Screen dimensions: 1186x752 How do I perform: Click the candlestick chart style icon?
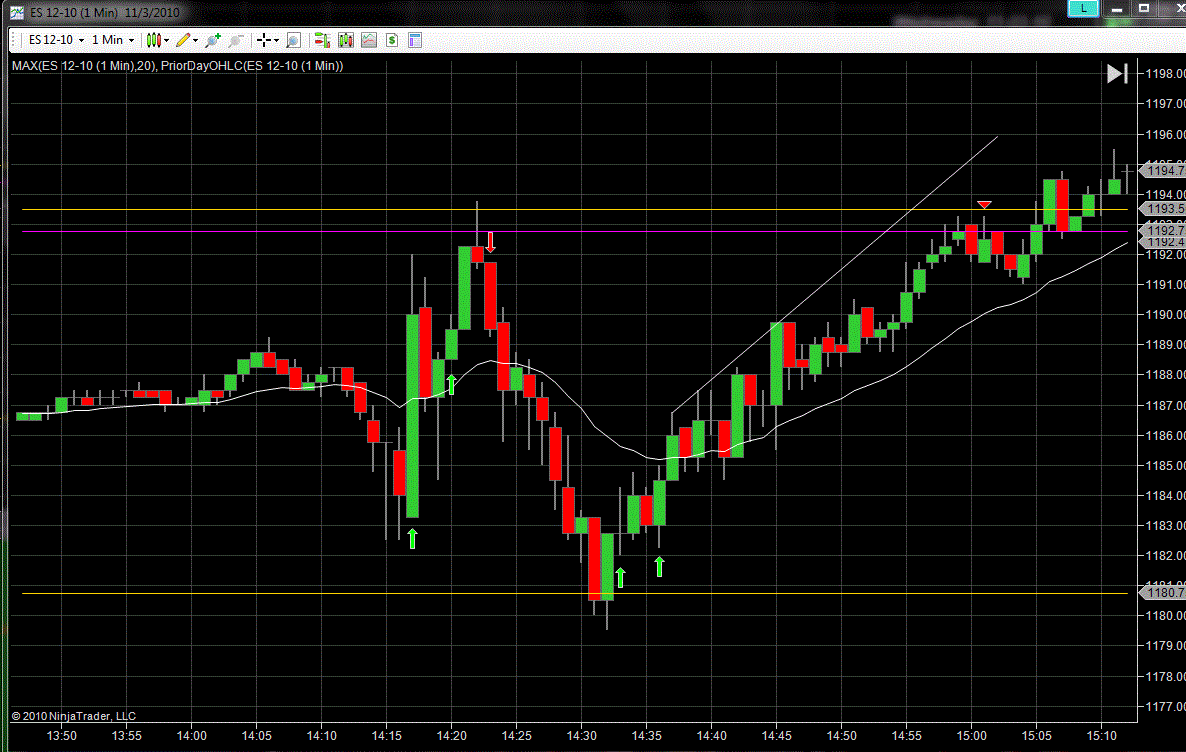(153, 40)
